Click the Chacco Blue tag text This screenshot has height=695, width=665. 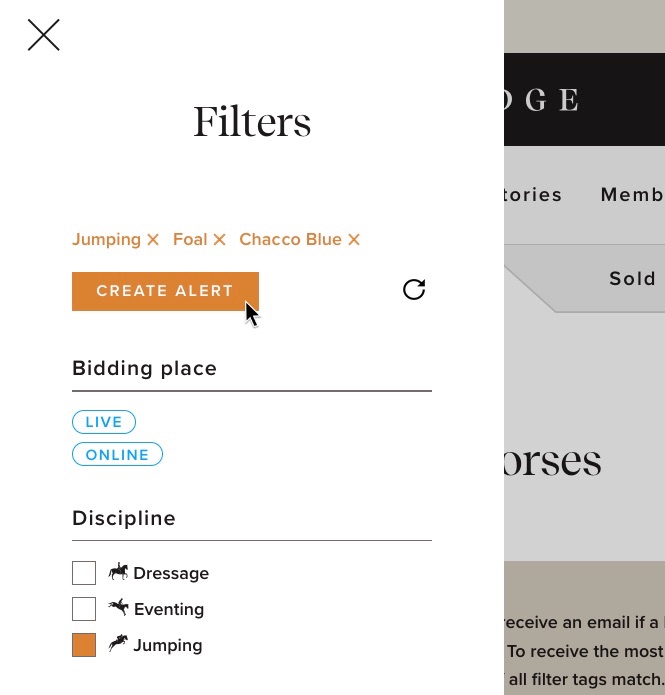tap(290, 239)
